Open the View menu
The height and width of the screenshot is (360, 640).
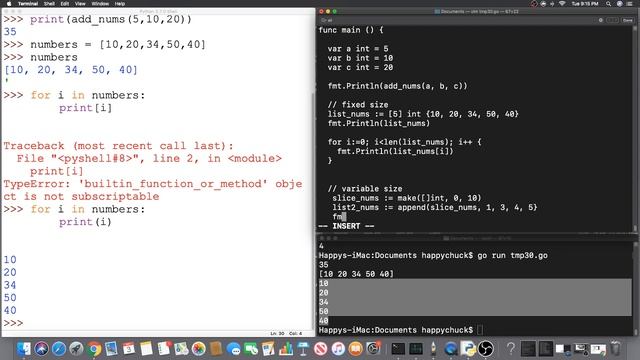80,4
